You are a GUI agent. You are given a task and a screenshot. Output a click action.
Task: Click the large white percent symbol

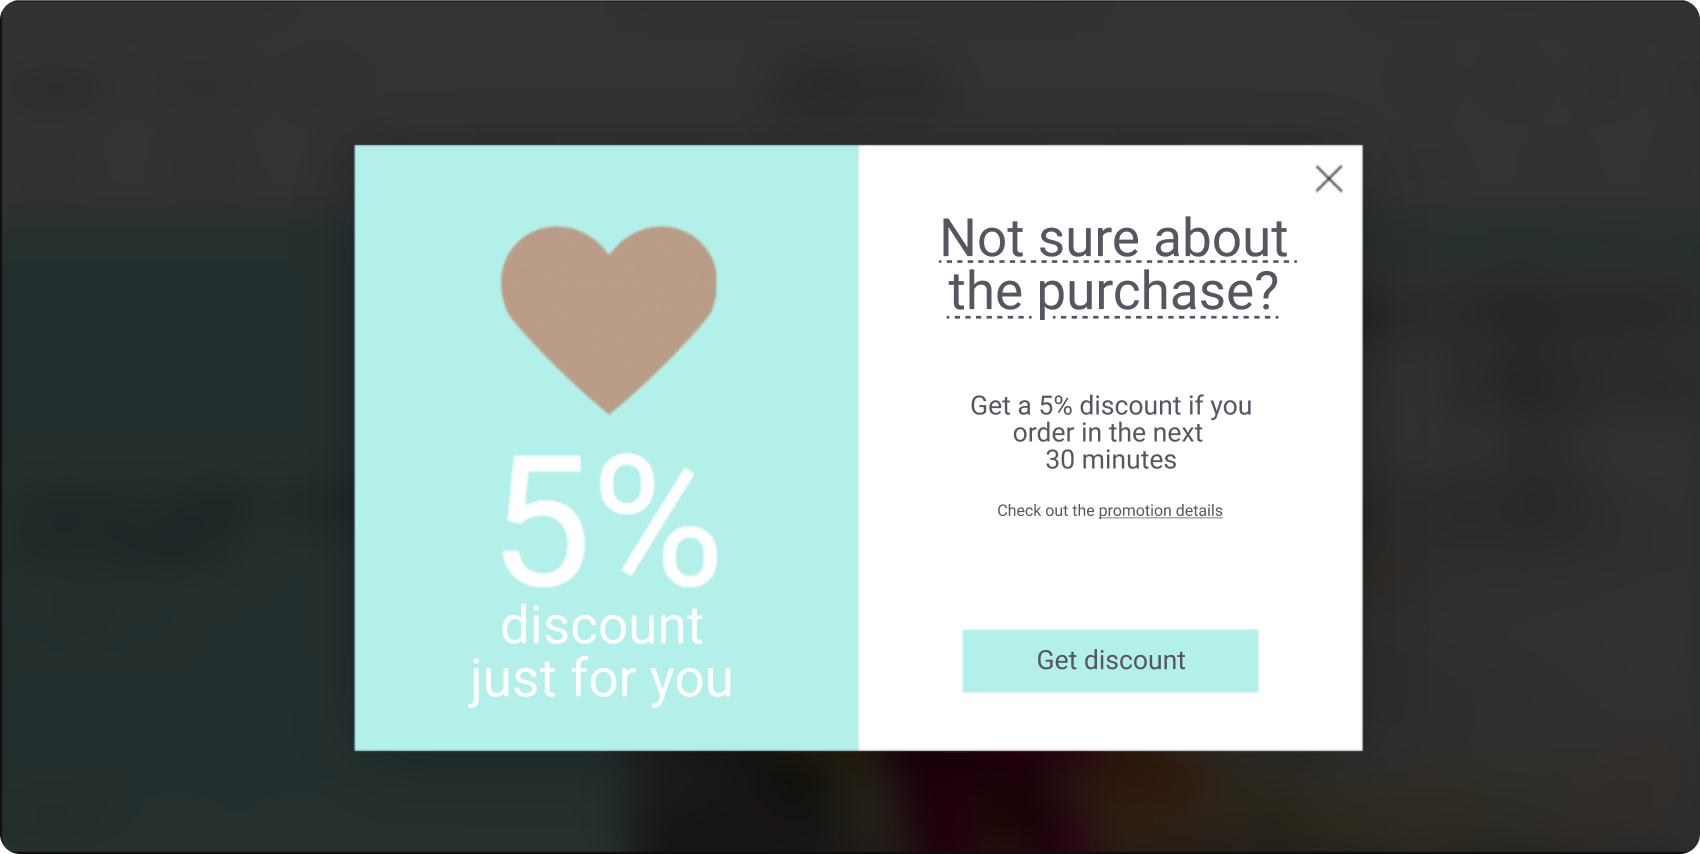[x=658, y=520]
